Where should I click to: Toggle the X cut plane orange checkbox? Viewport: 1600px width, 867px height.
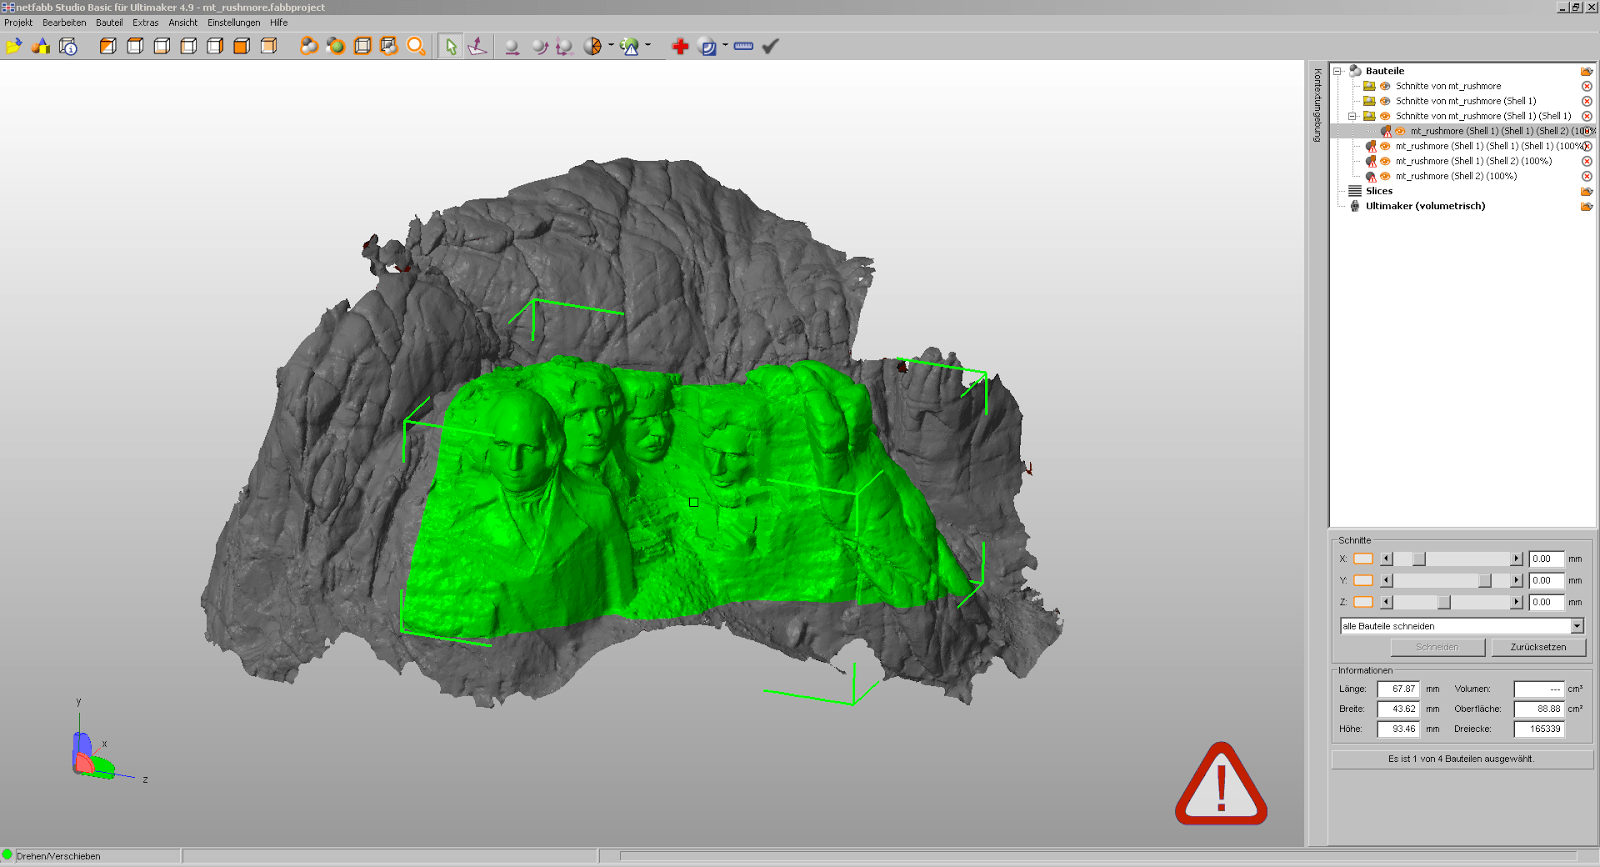click(x=1363, y=559)
